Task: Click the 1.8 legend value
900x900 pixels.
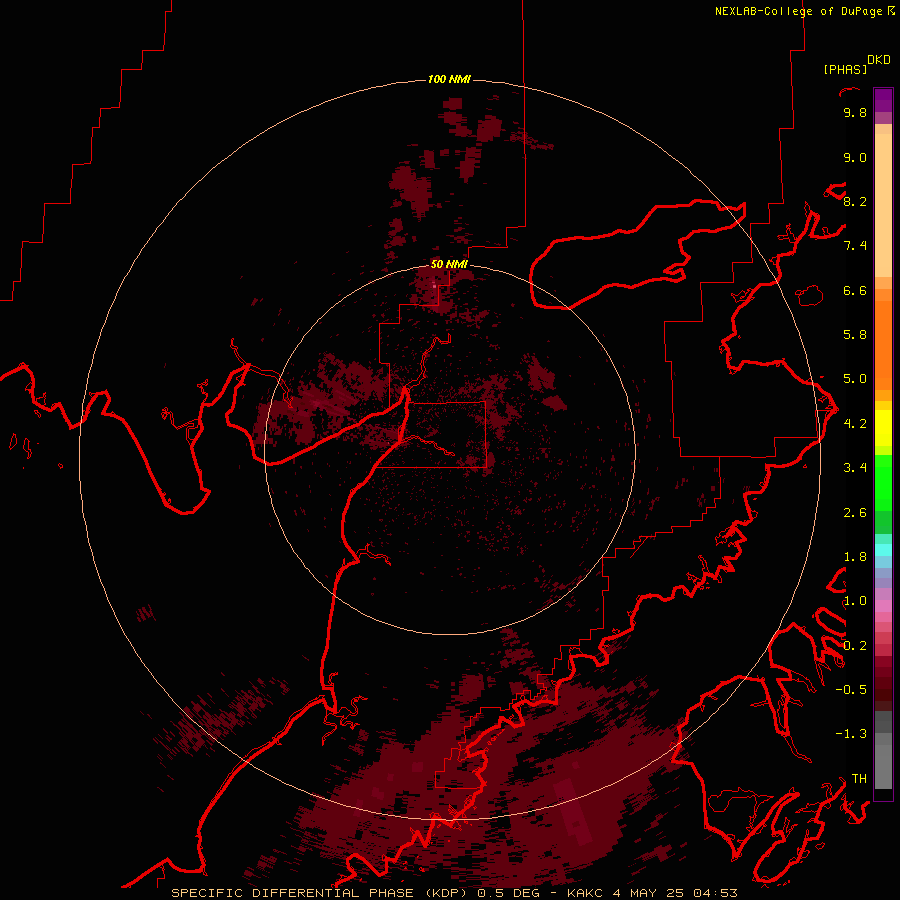Action: [x=855, y=557]
